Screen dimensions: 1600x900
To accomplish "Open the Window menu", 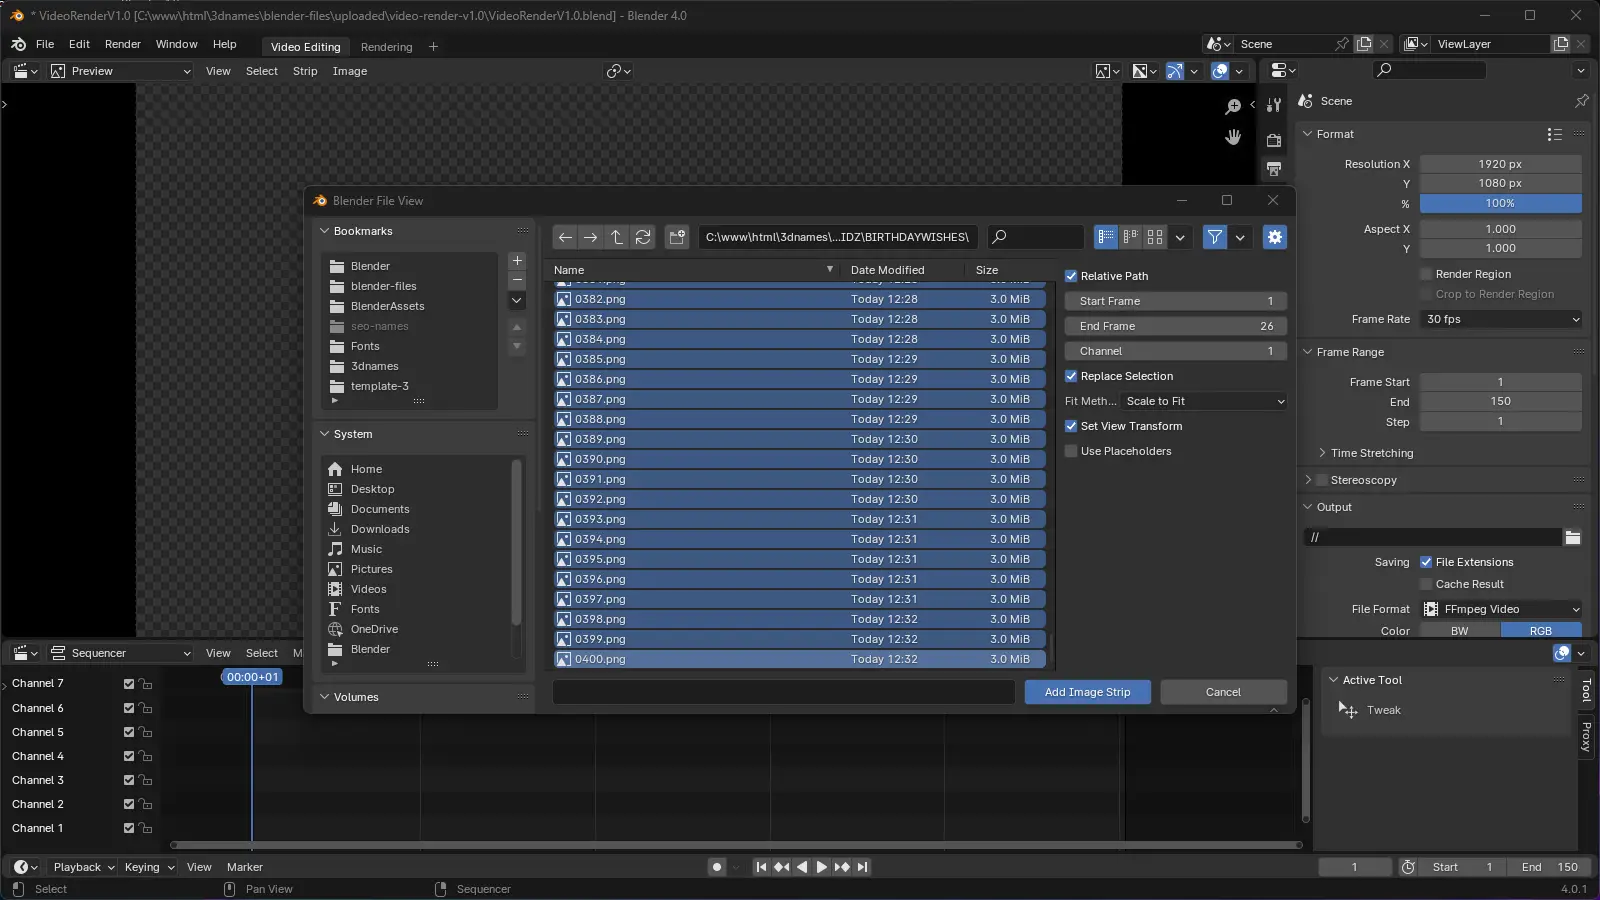I will [x=177, y=44].
